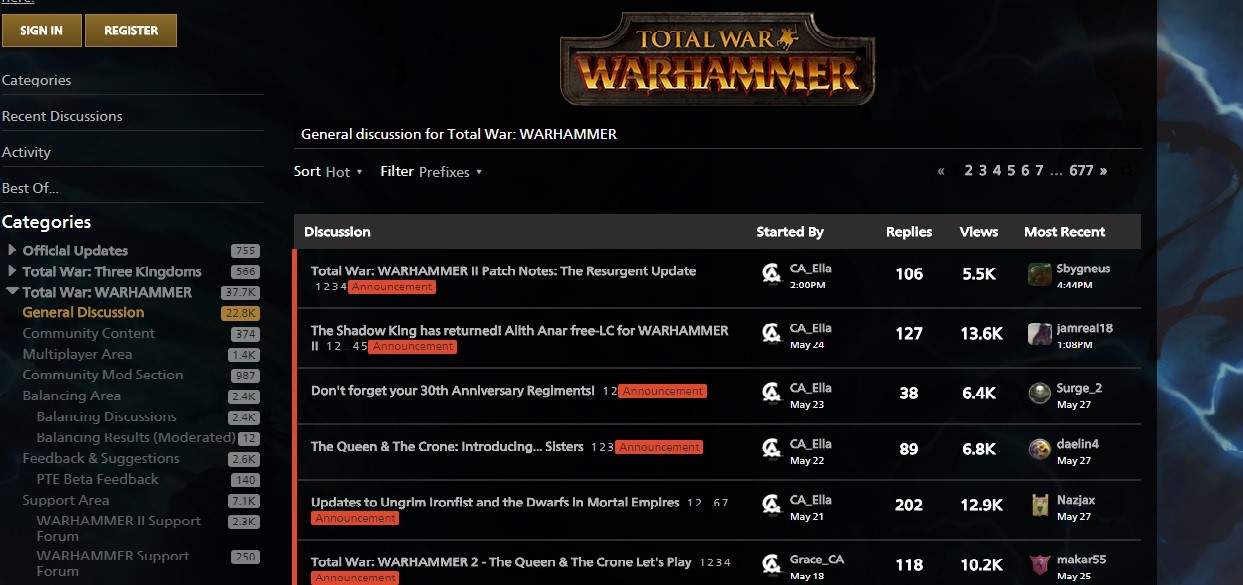Click Surge_2 user avatar
The height and width of the screenshot is (585, 1243).
pyautogui.click(x=1040, y=393)
